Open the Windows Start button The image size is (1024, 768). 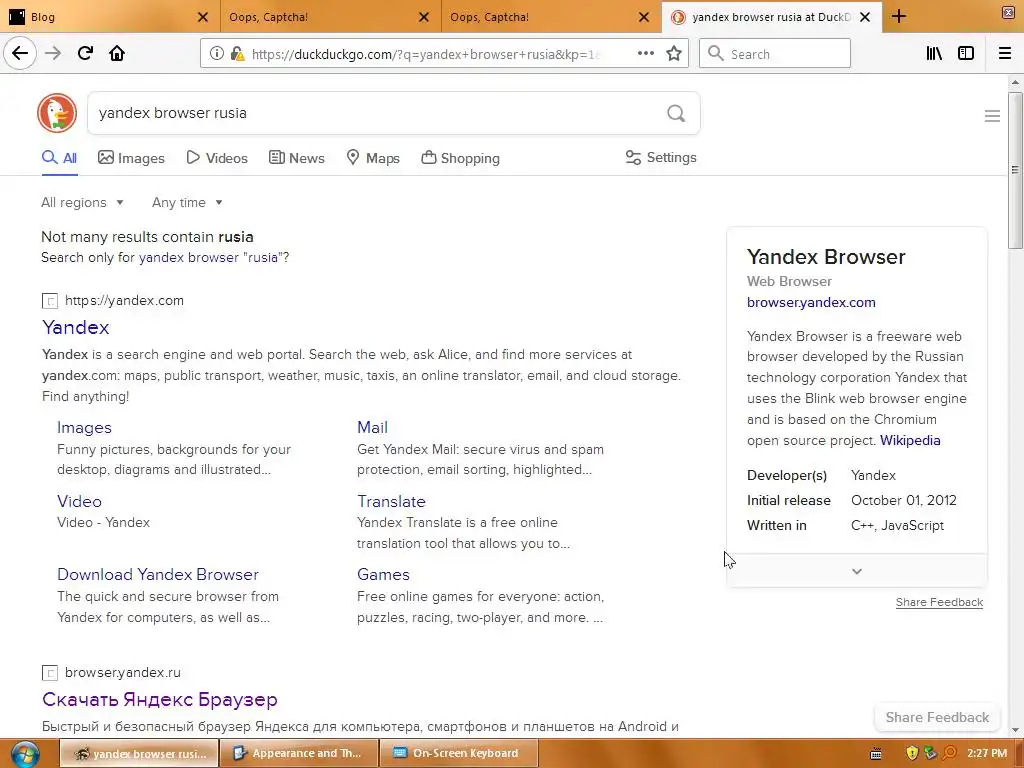coord(25,754)
